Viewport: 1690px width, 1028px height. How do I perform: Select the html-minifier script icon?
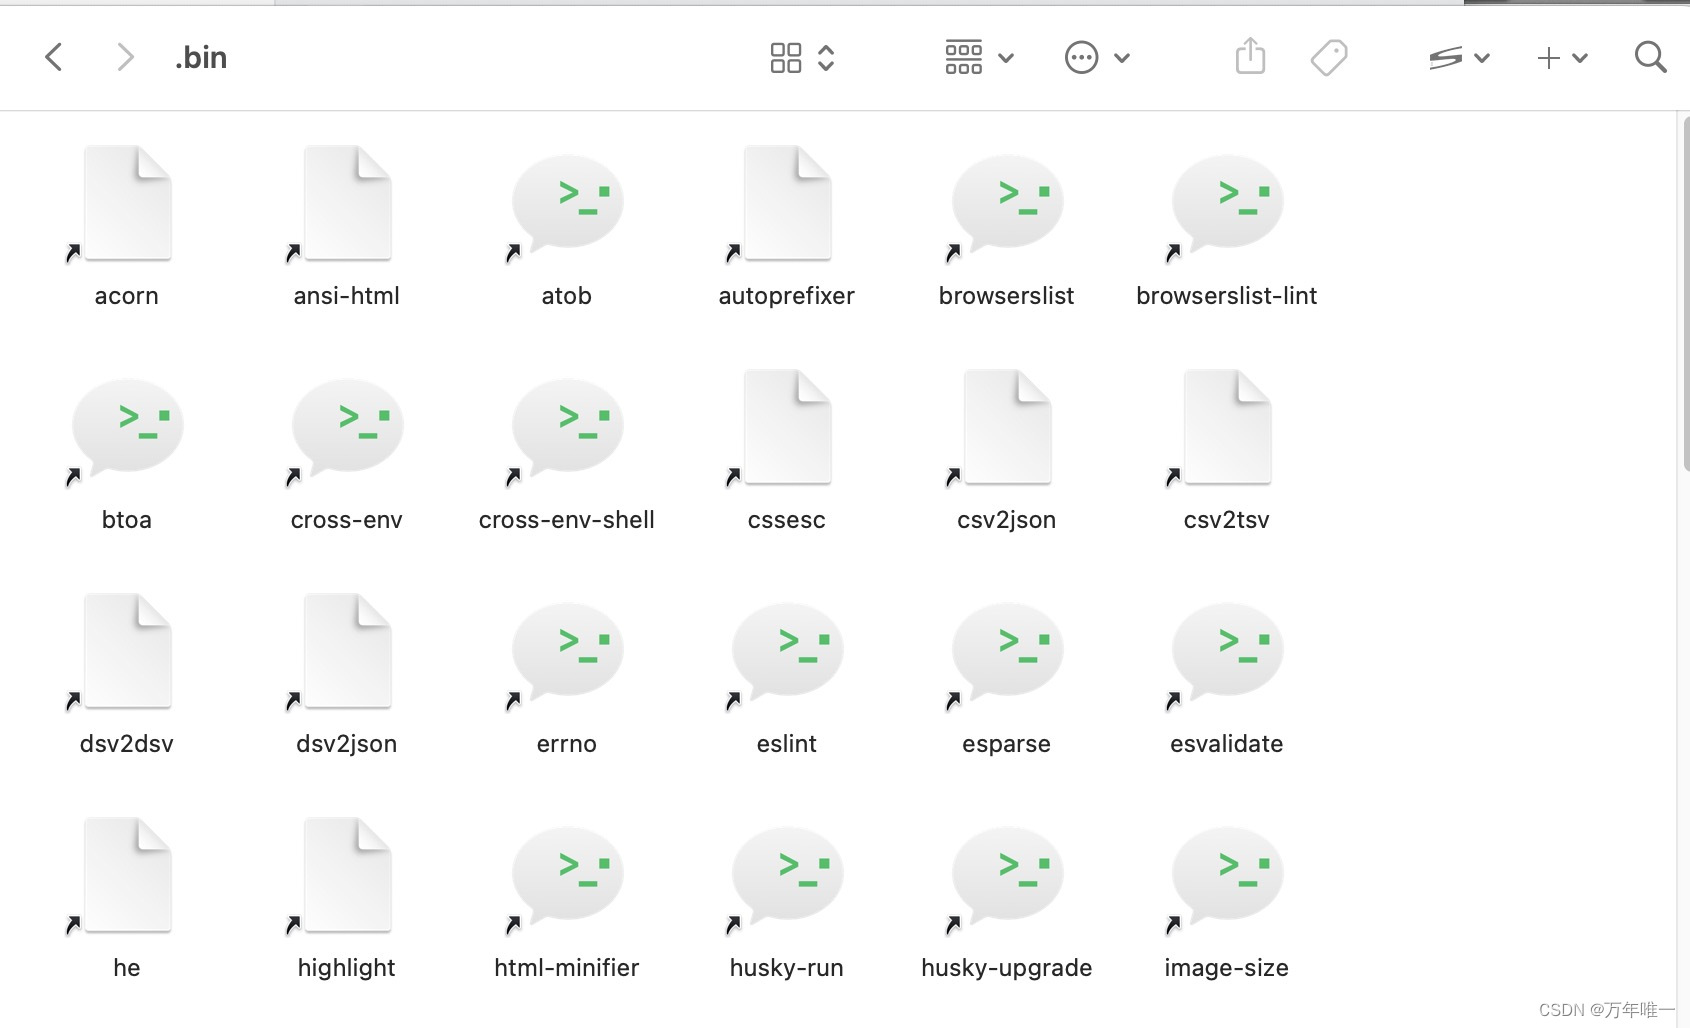click(x=567, y=875)
